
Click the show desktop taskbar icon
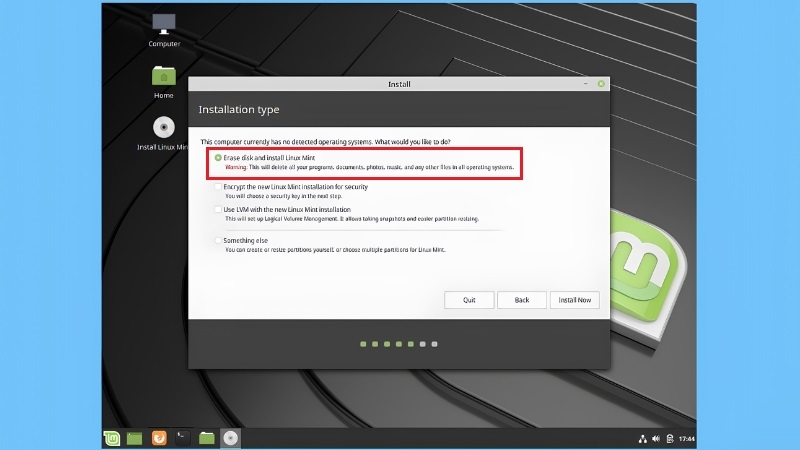pos(135,438)
